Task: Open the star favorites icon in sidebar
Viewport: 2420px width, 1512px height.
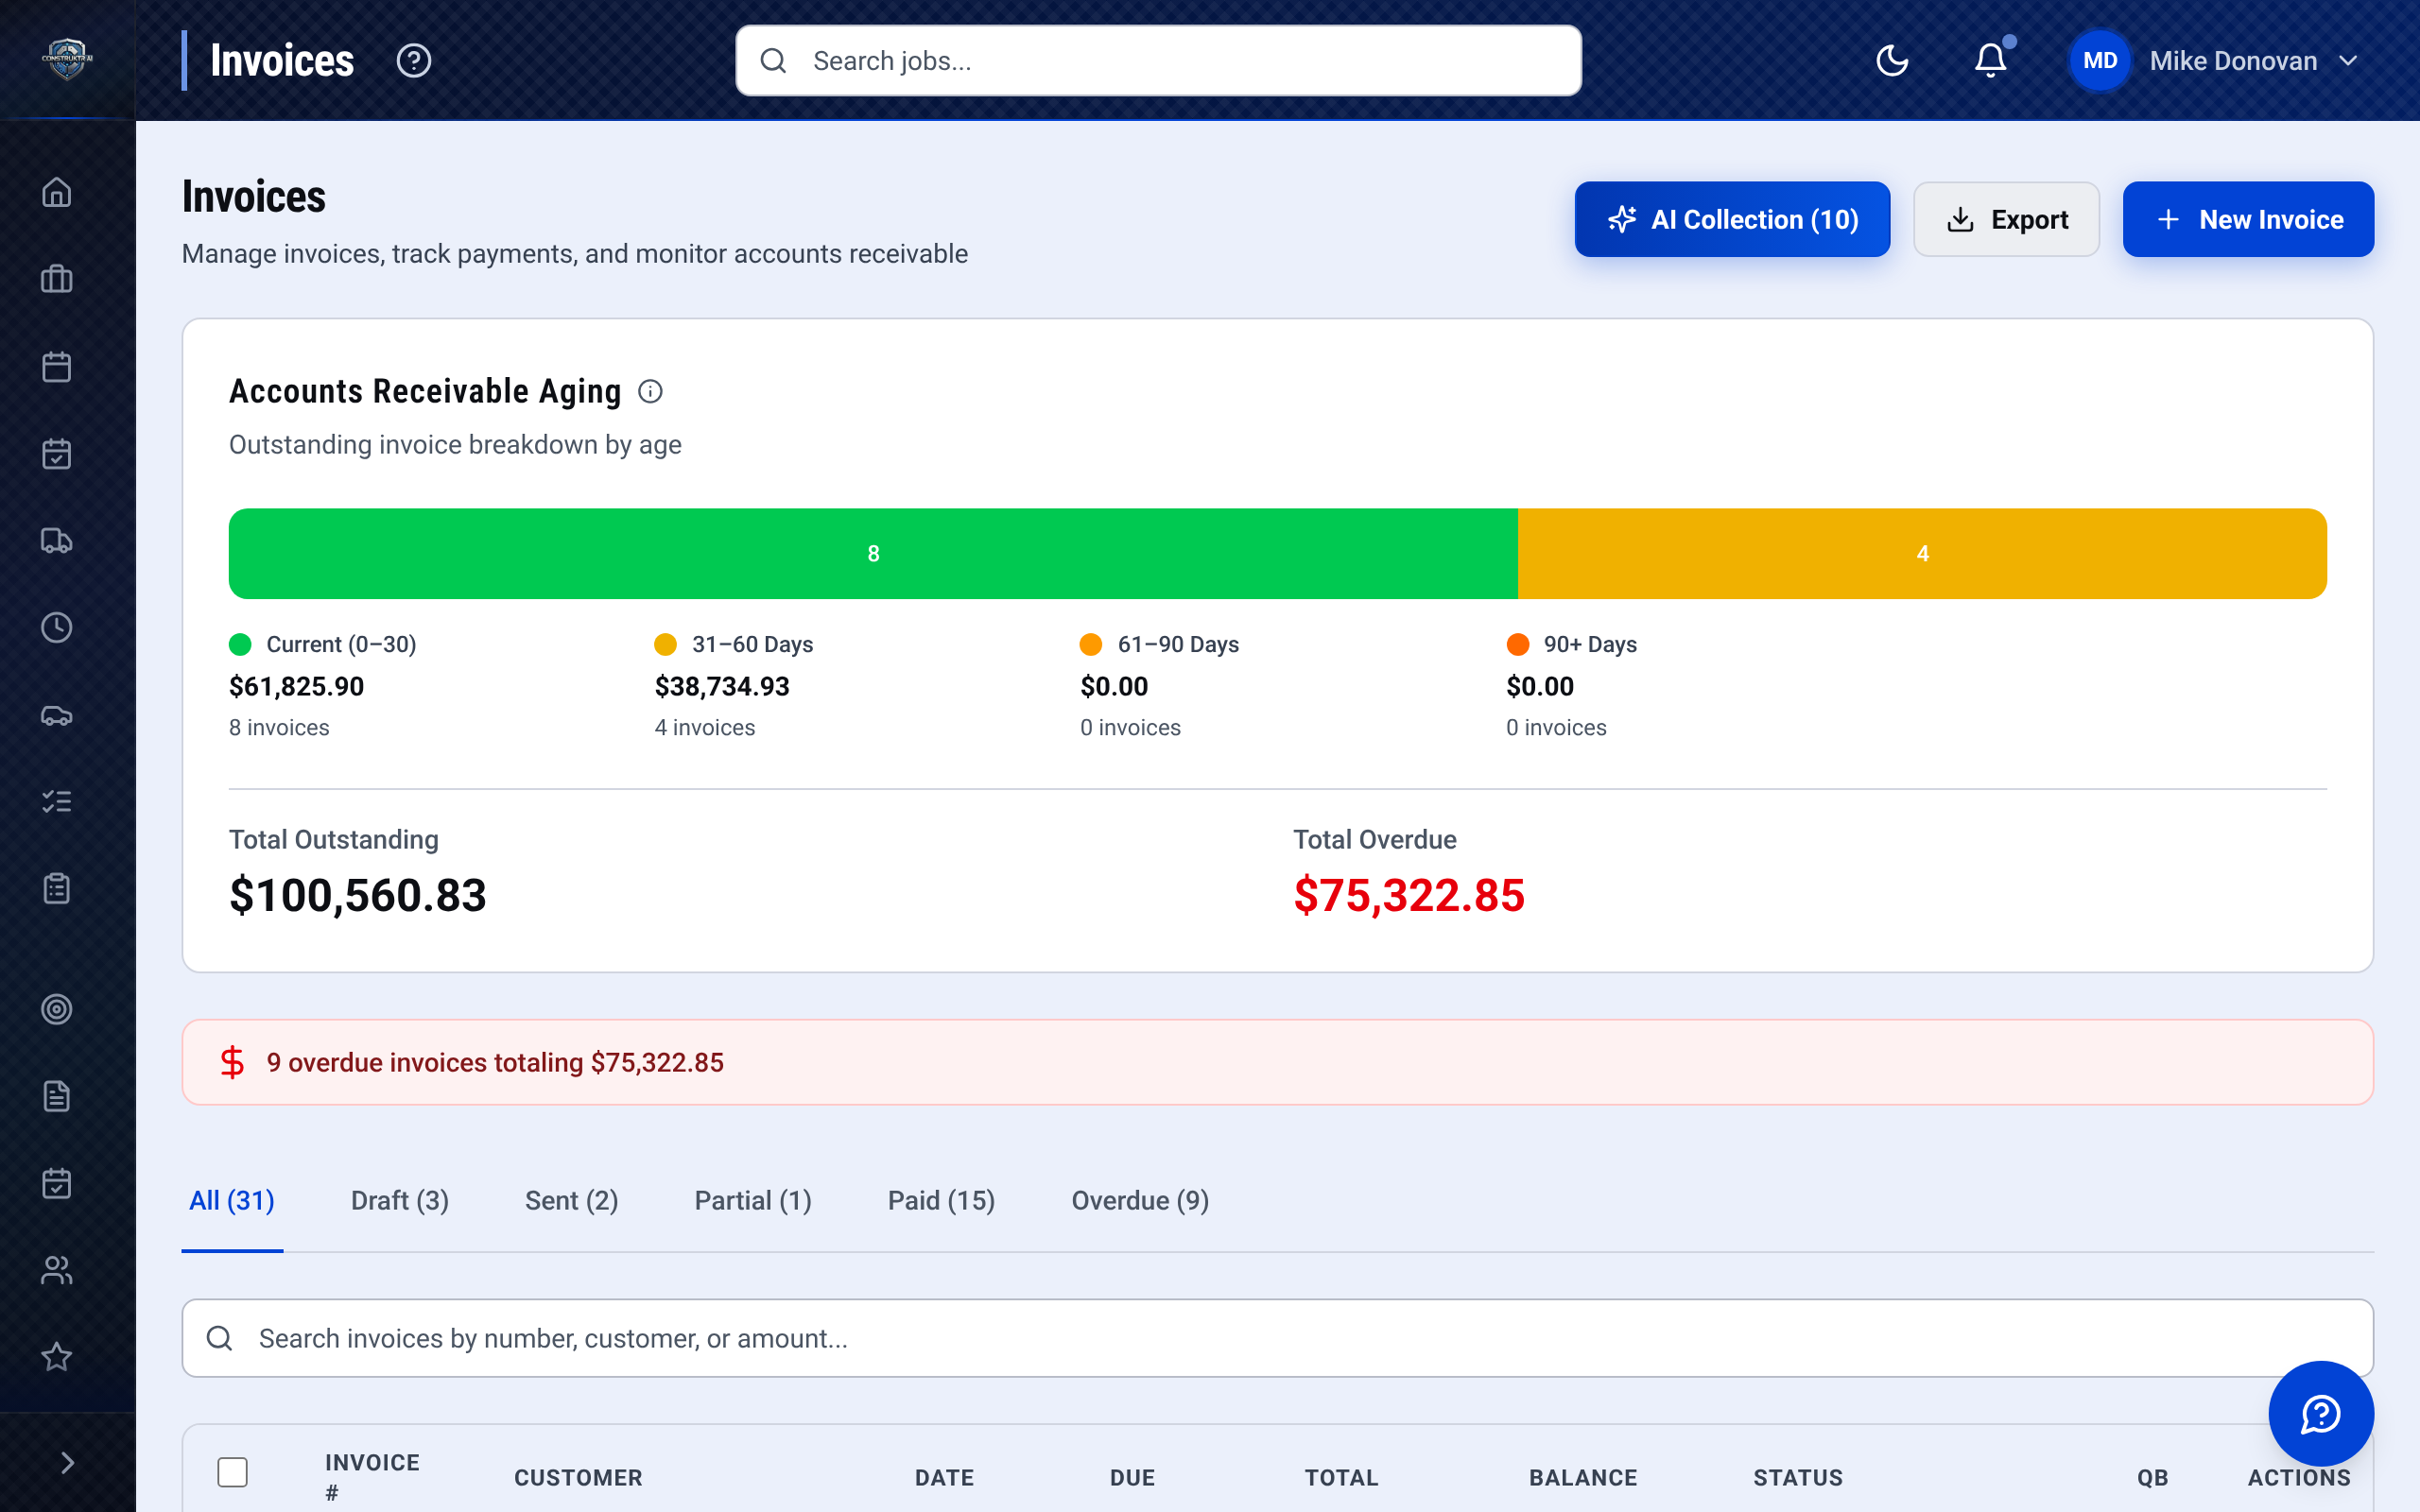Action: 57,1357
